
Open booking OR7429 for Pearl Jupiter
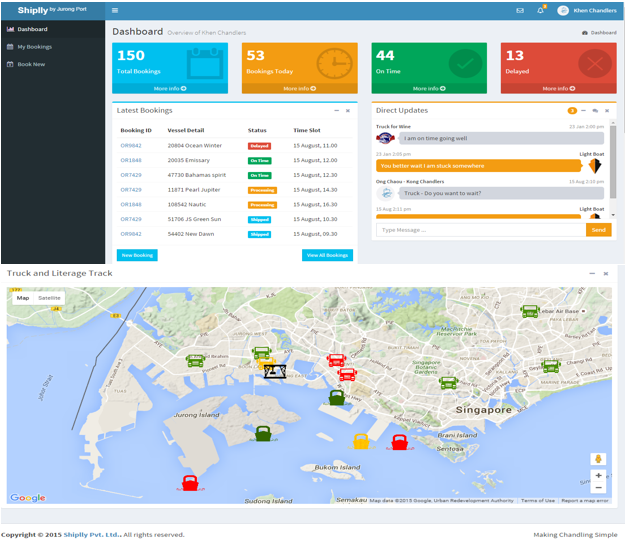point(131,190)
